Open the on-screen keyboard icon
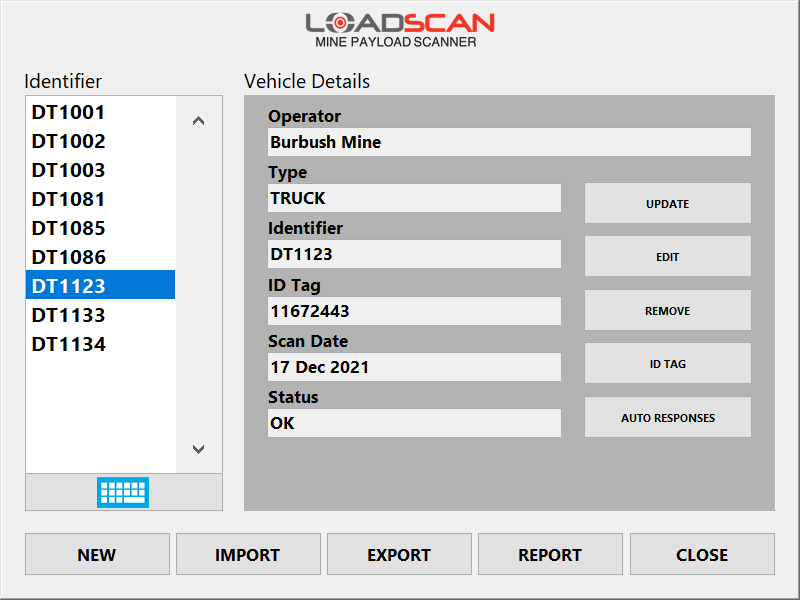 123,492
